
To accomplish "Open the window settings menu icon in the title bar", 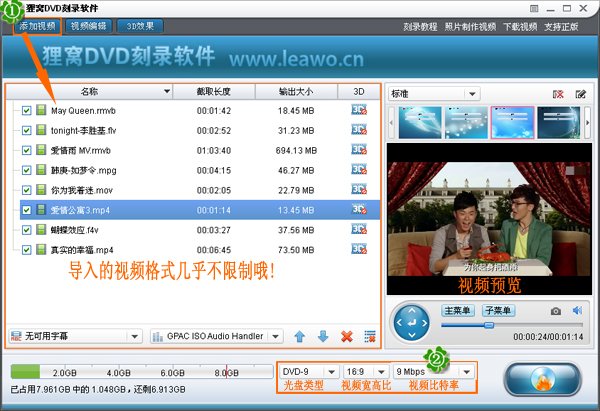I will (x=534, y=8).
